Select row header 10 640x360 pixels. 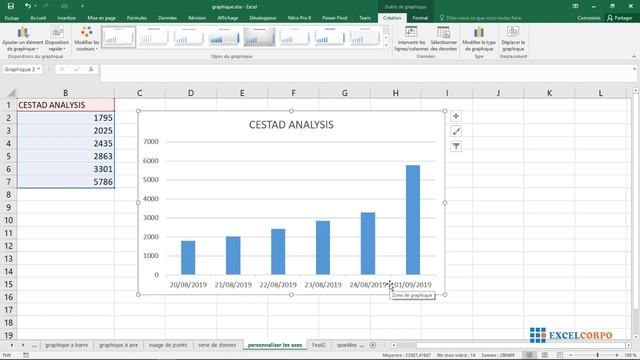click(8, 220)
